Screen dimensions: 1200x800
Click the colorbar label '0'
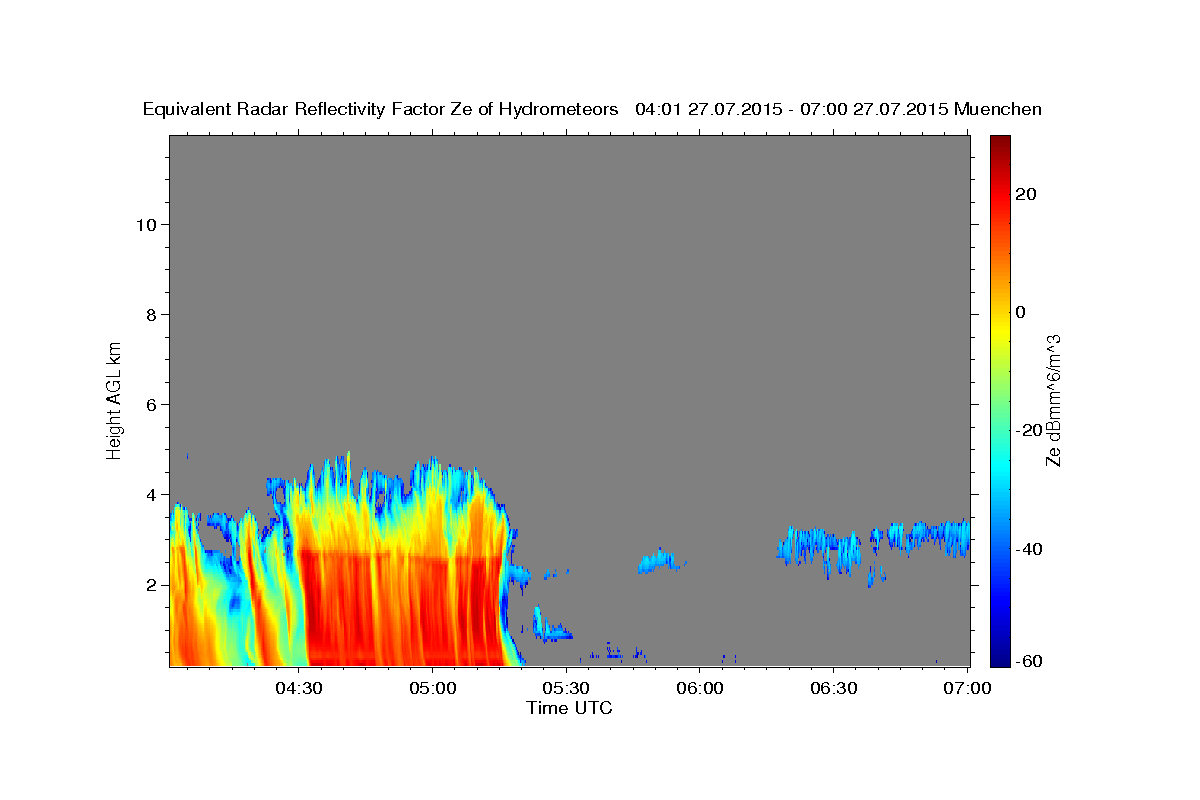pos(1021,312)
